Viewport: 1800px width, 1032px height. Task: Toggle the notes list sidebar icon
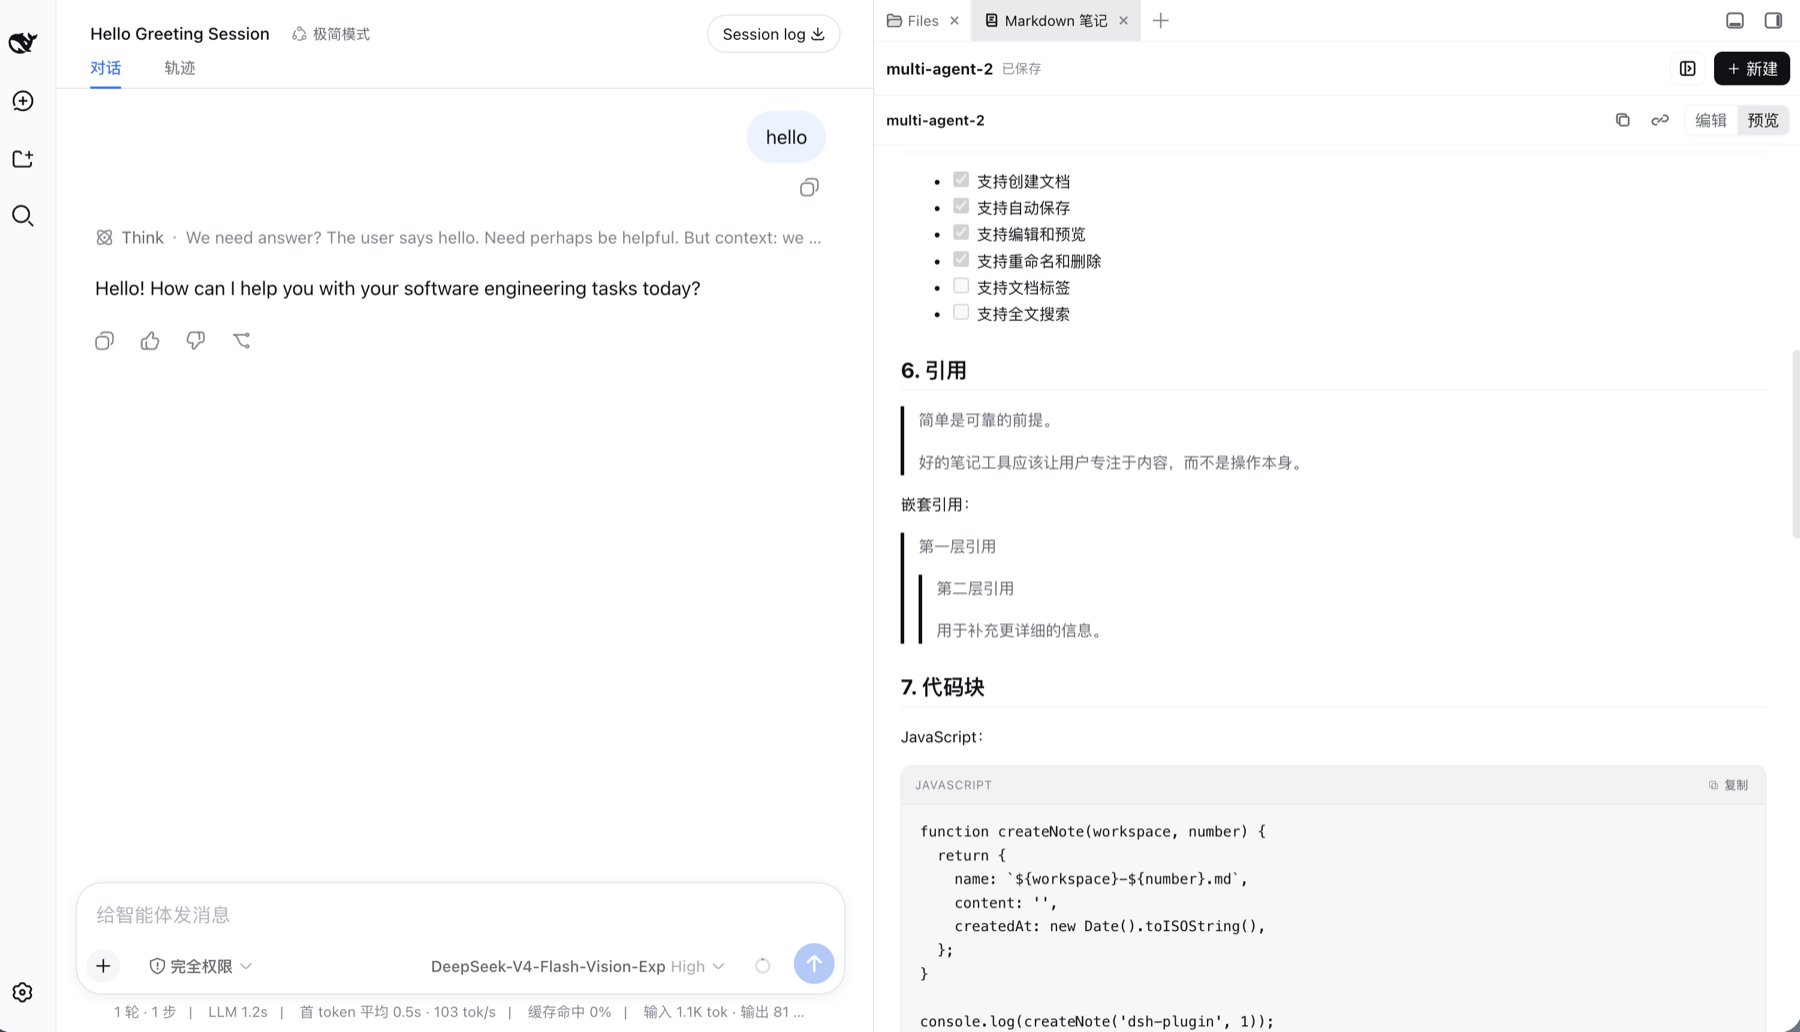pyautogui.click(x=1688, y=69)
